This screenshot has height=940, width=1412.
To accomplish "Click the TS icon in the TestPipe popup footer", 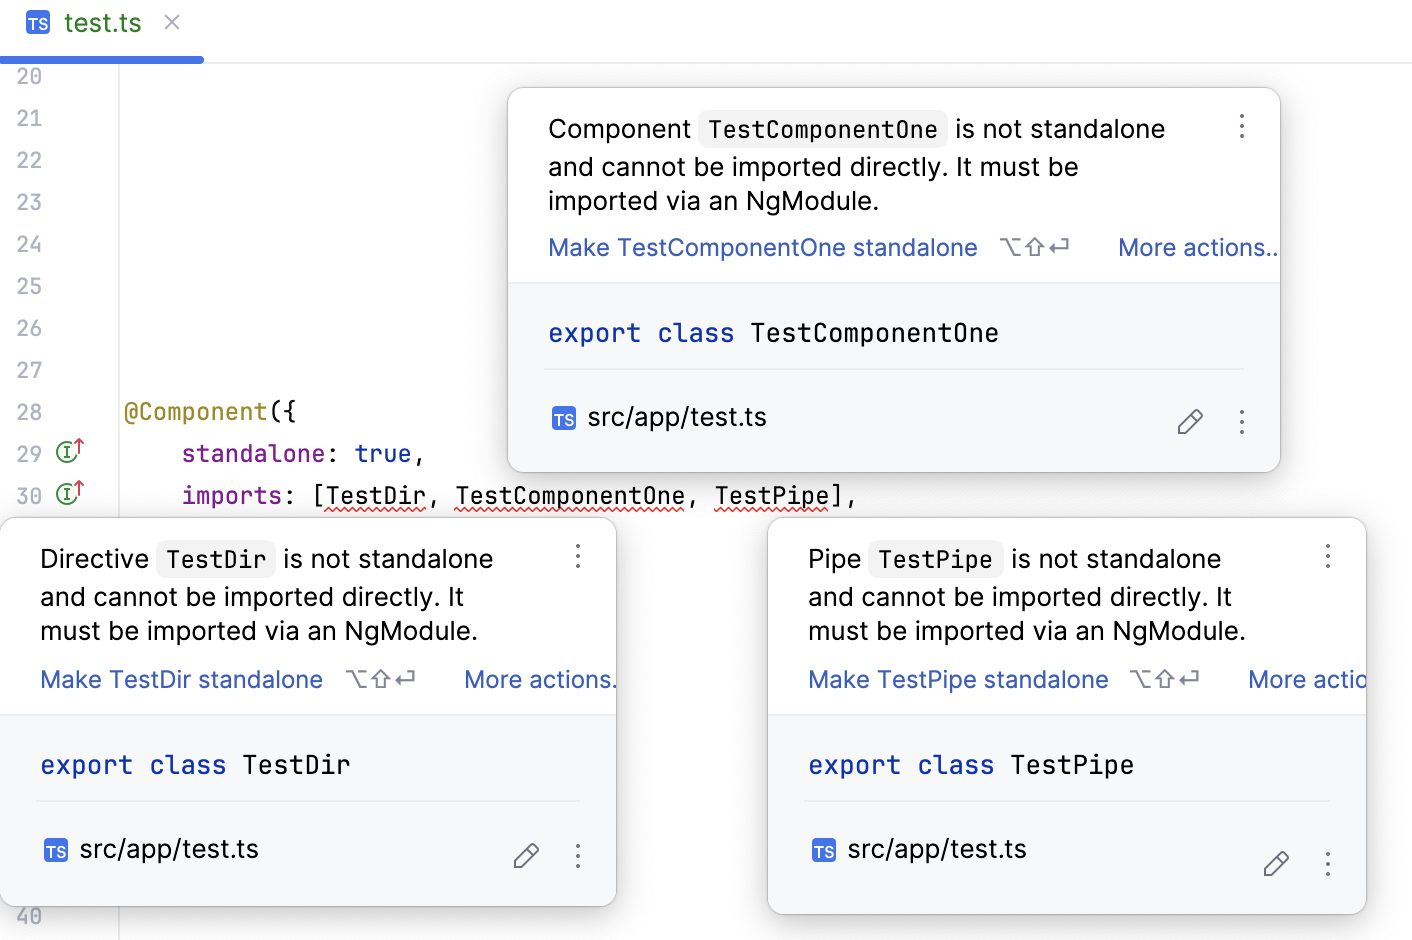I will [x=823, y=850].
